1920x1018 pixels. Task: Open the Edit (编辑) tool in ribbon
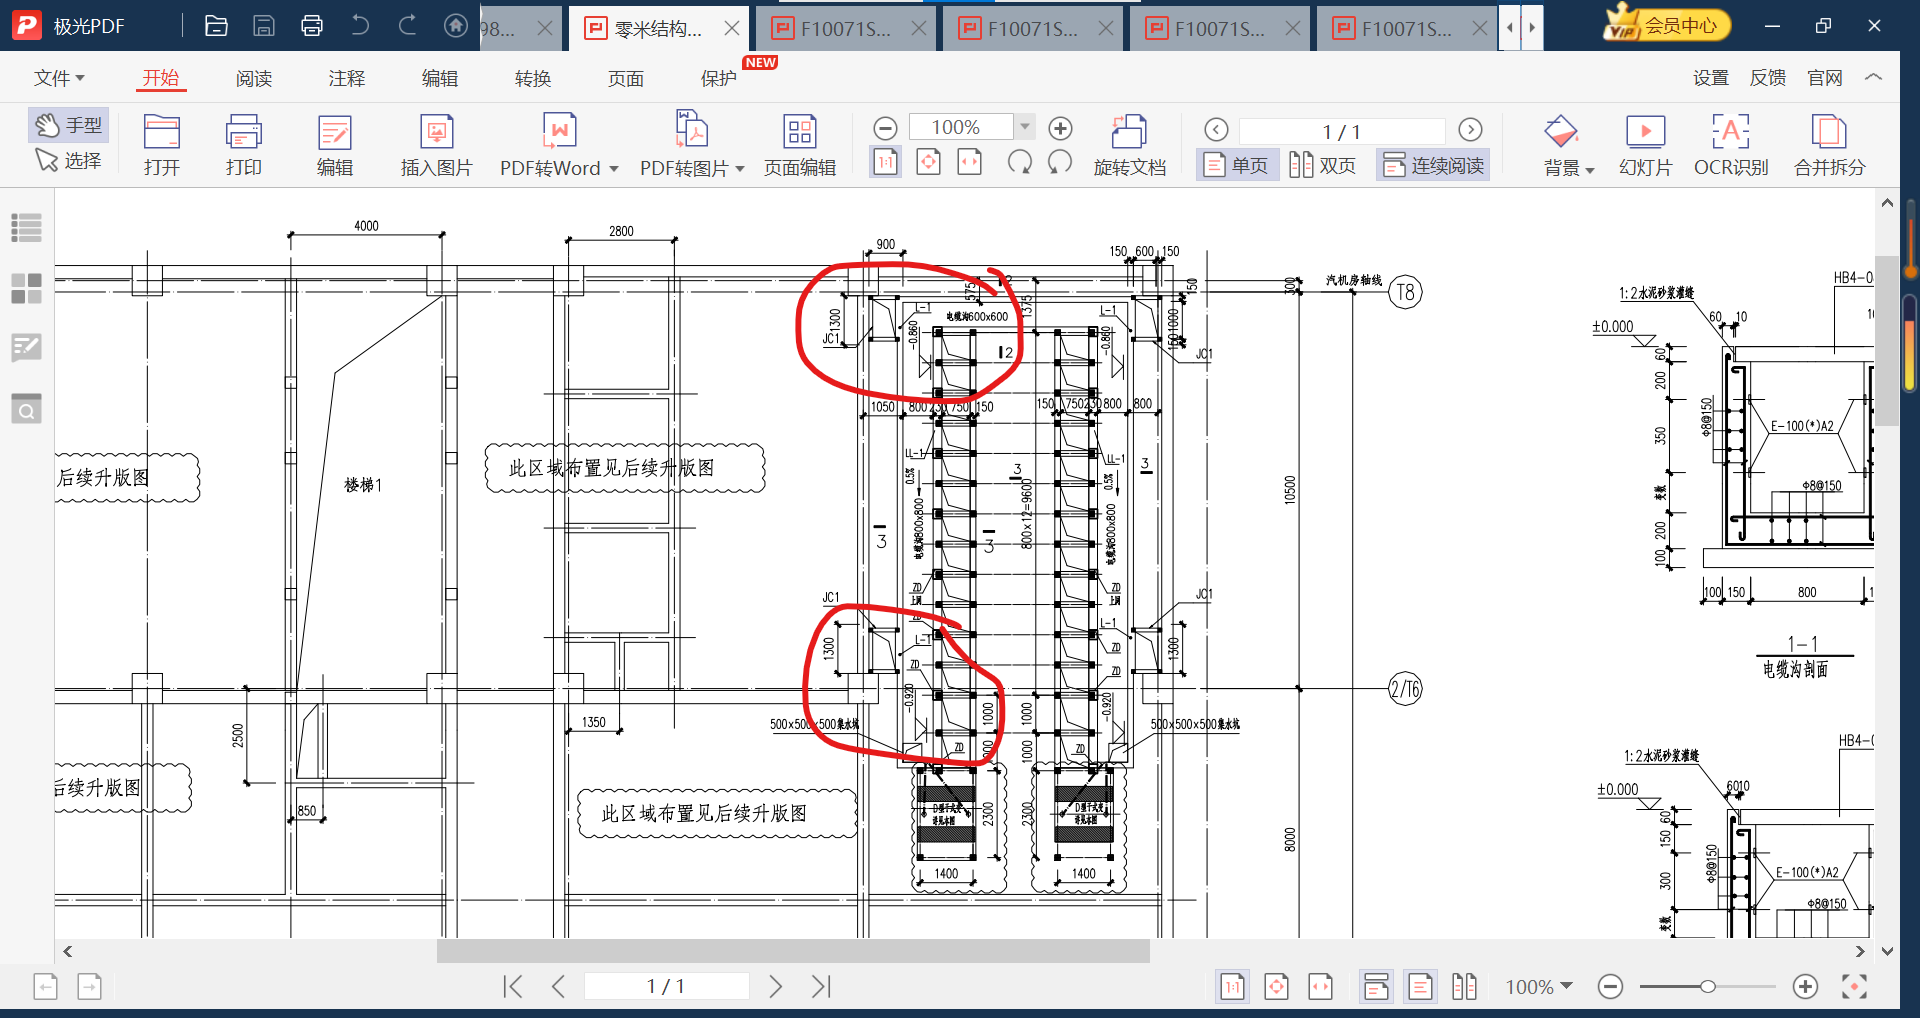pos(334,145)
